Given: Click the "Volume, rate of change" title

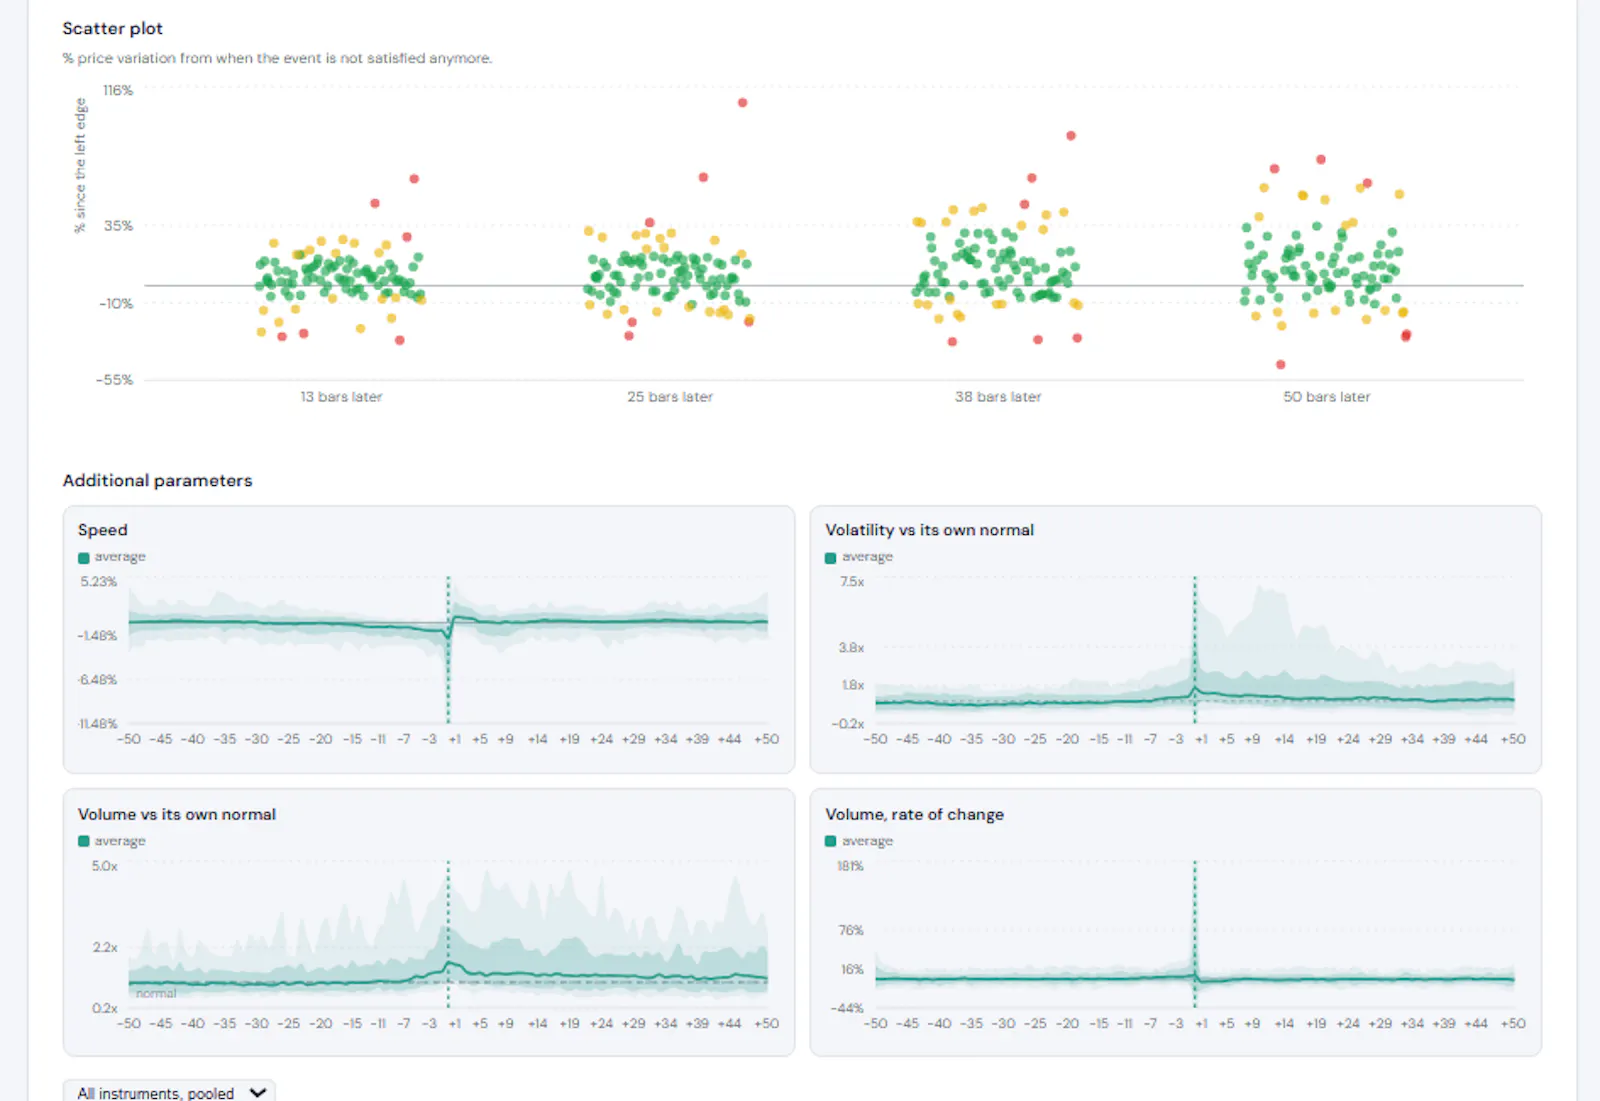Looking at the screenshot, I should [915, 814].
